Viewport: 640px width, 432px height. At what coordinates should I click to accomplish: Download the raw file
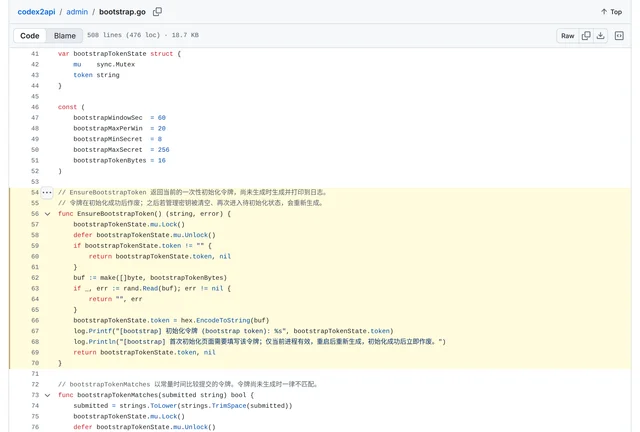click(x=600, y=36)
